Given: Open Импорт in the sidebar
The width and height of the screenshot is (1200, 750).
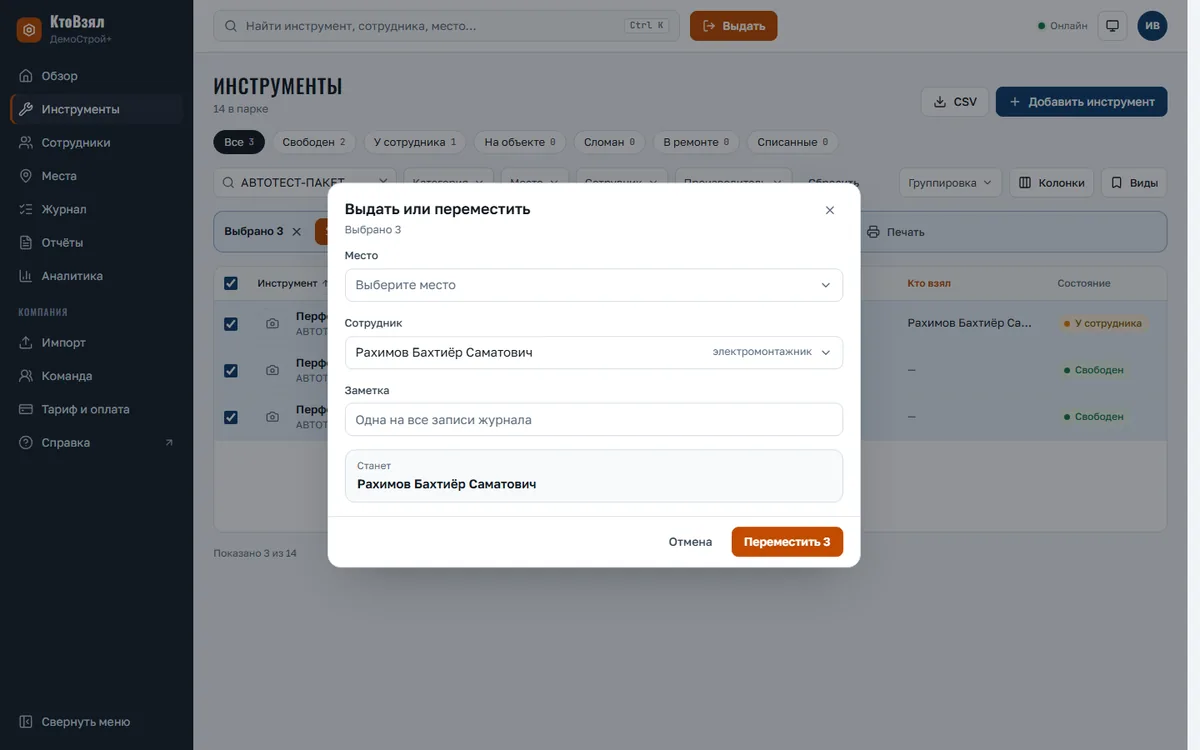Looking at the screenshot, I should [x=96, y=343].
